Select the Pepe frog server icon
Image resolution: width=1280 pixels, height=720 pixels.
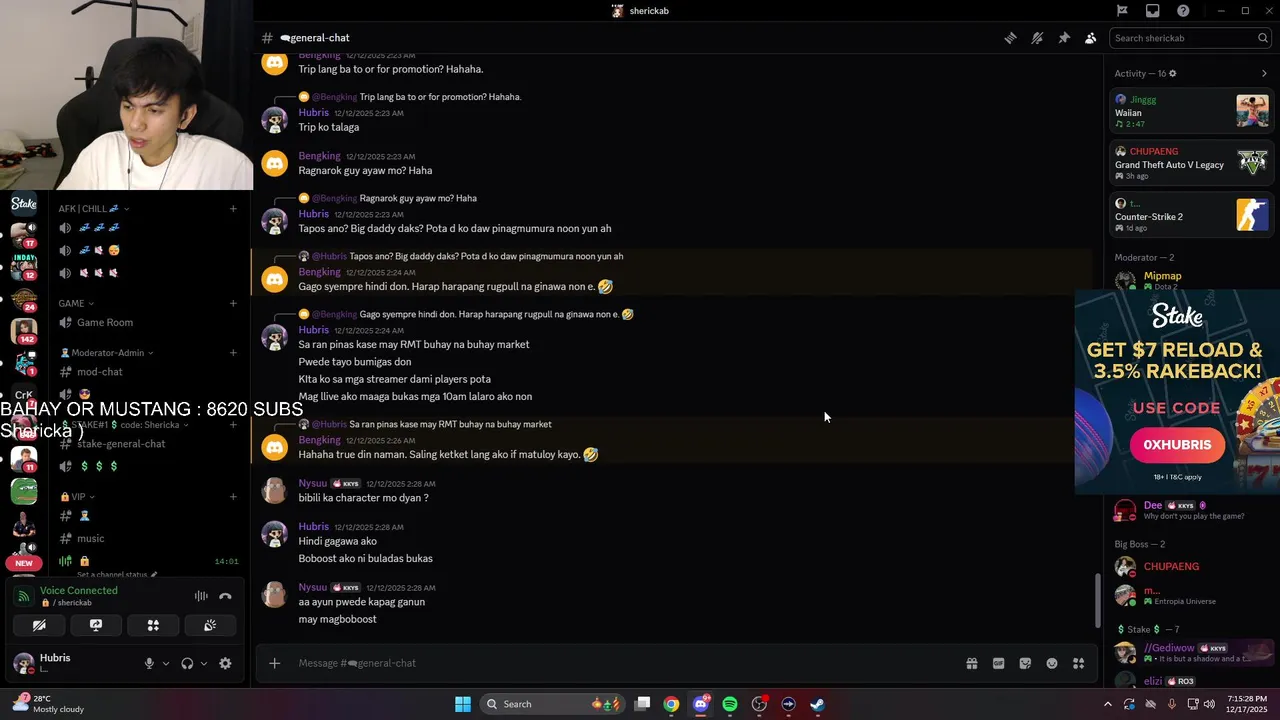[x=24, y=491]
